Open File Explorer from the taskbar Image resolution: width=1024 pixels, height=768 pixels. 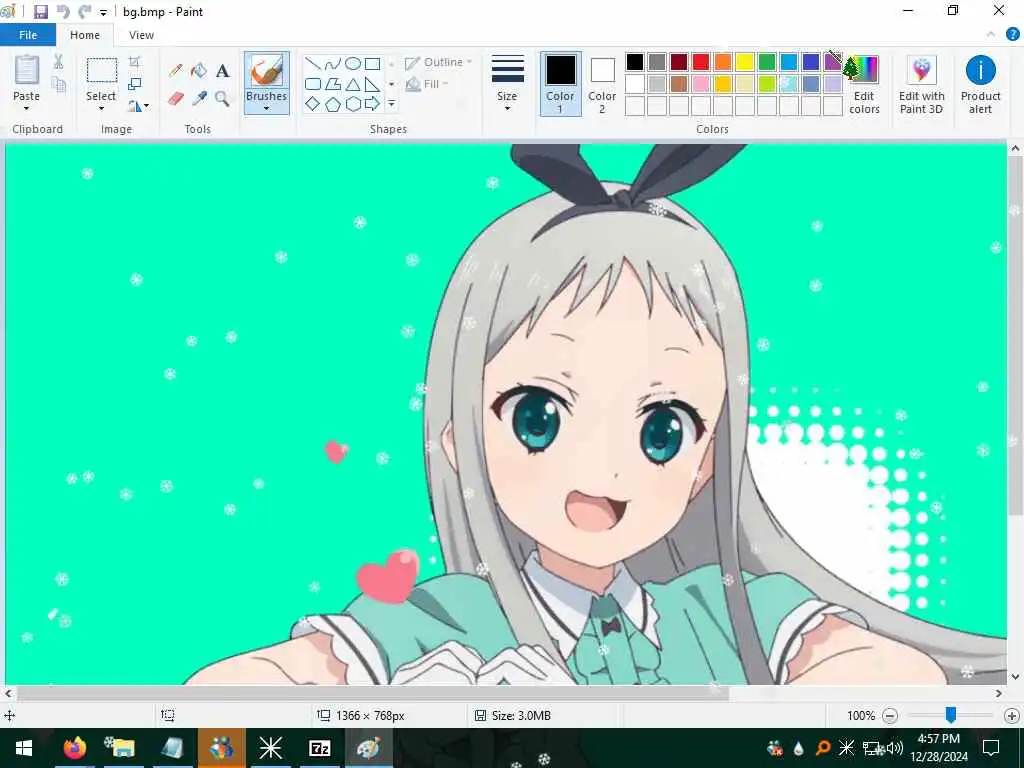[123, 748]
